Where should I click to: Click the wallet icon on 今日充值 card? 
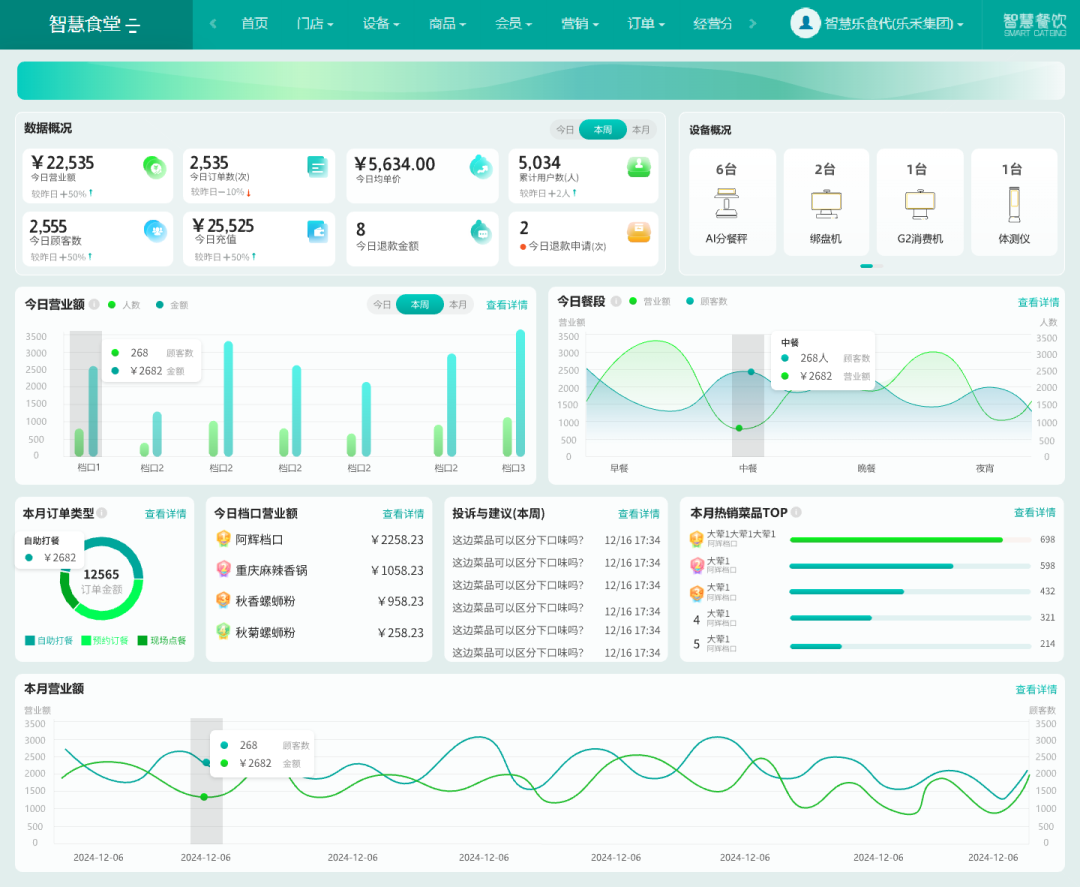pos(317,231)
